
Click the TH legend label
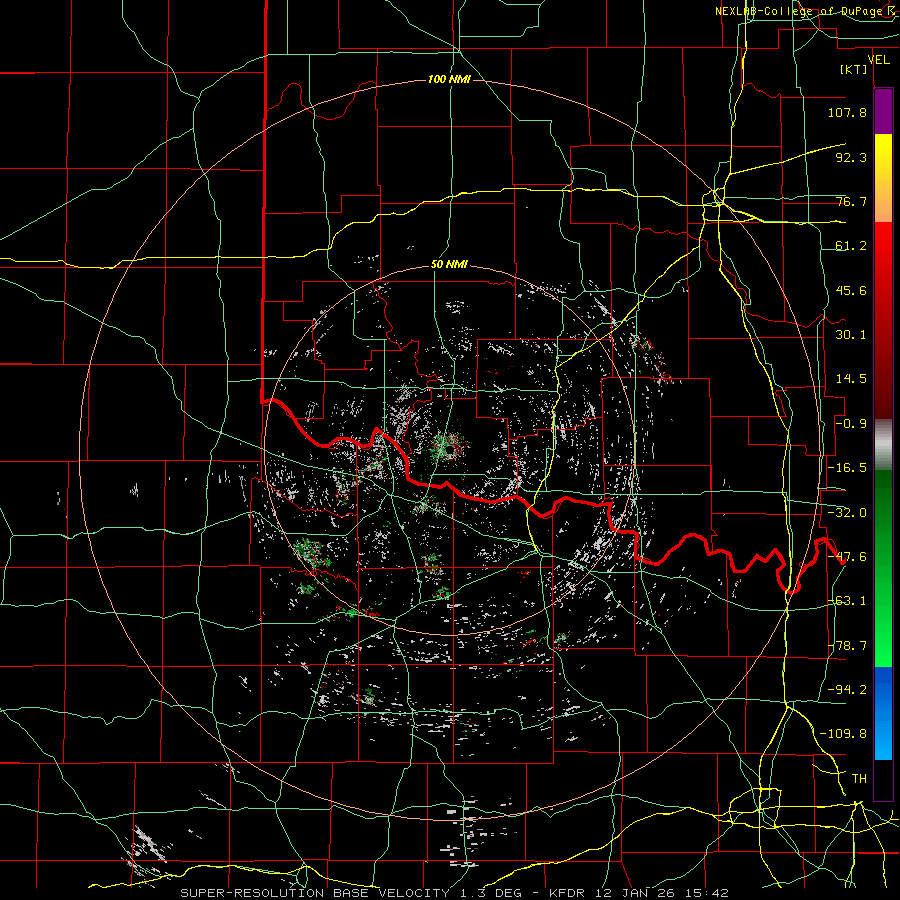point(859,779)
